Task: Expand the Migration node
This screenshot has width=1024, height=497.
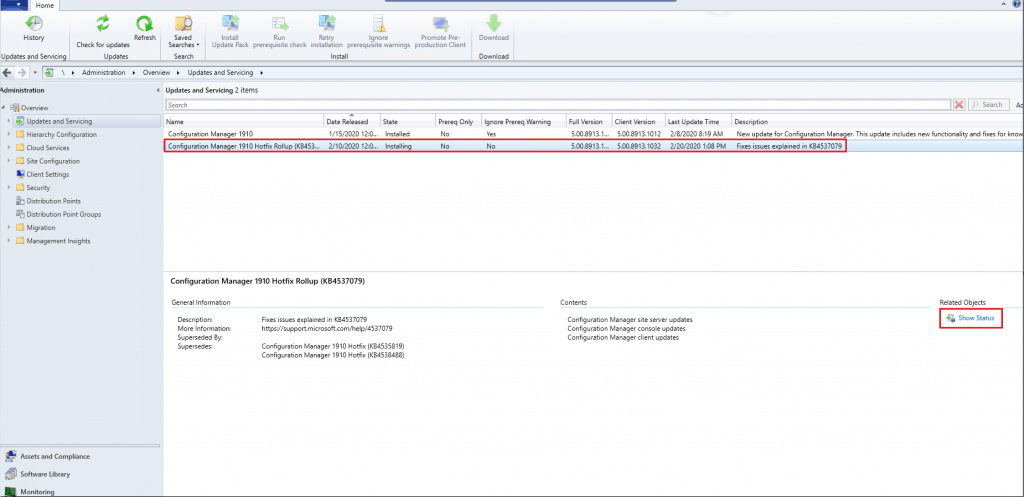Action: click(x=9, y=227)
